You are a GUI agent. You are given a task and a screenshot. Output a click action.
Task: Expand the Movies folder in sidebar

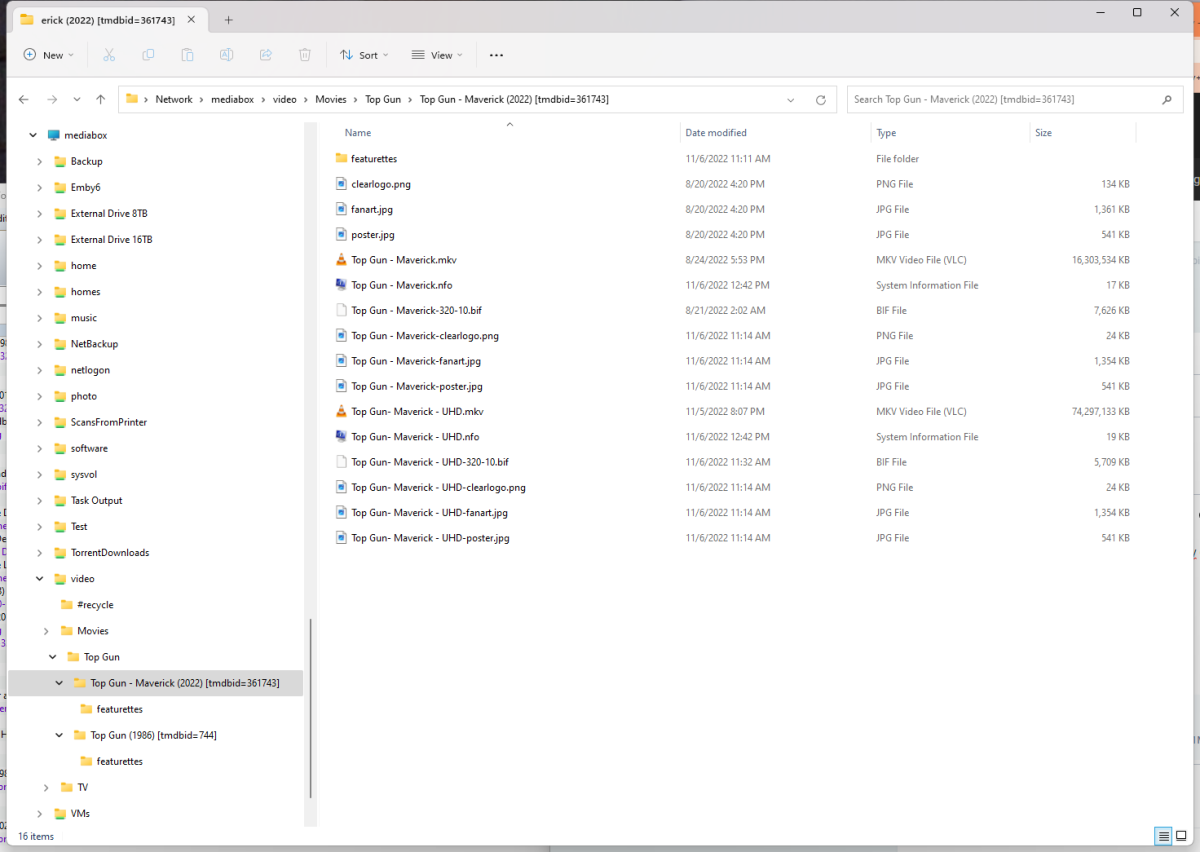pos(44,630)
